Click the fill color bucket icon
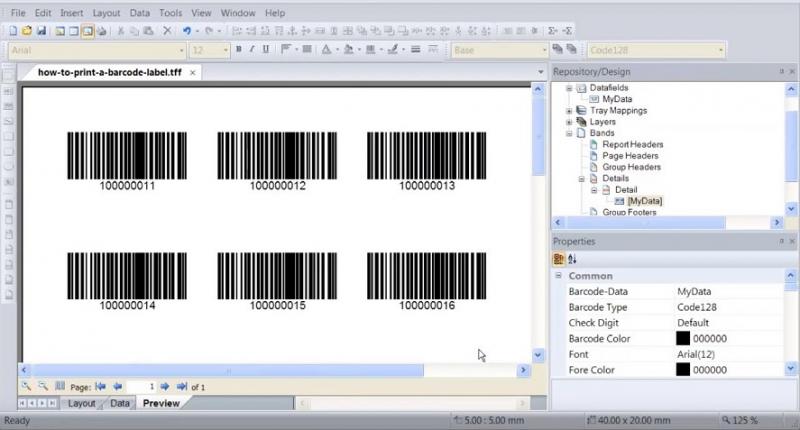 [x=348, y=49]
